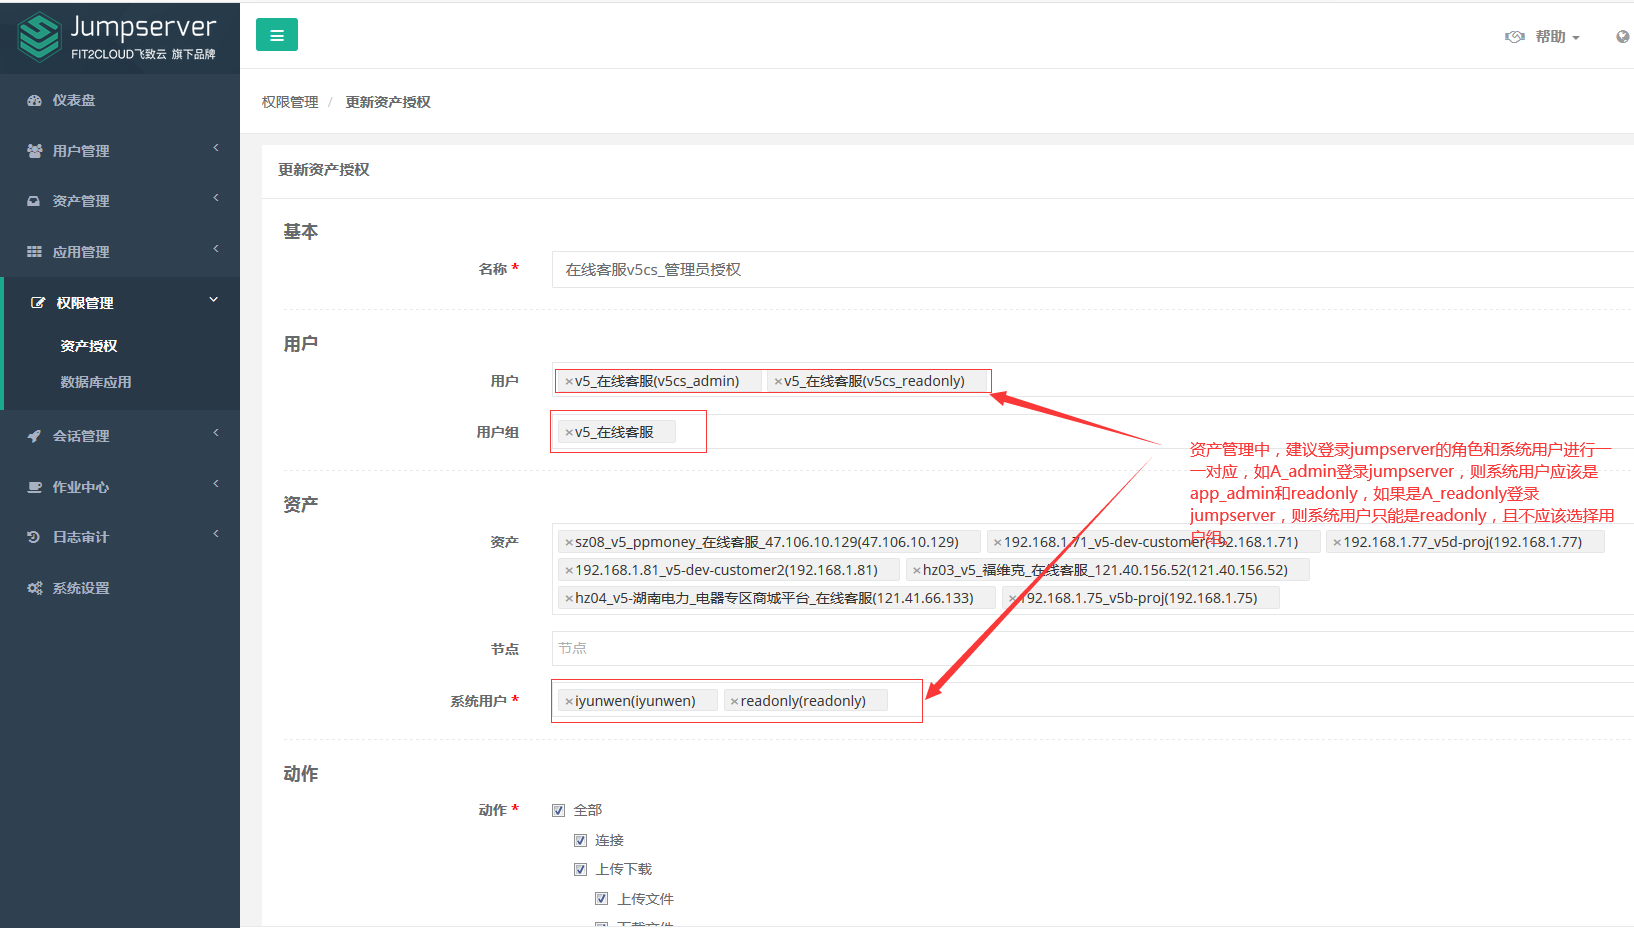Remove v5_在线客服(v5cs_readonly) user tag
Image resolution: width=1634 pixels, height=928 pixels.
pyautogui.click(x=778, y=381)
